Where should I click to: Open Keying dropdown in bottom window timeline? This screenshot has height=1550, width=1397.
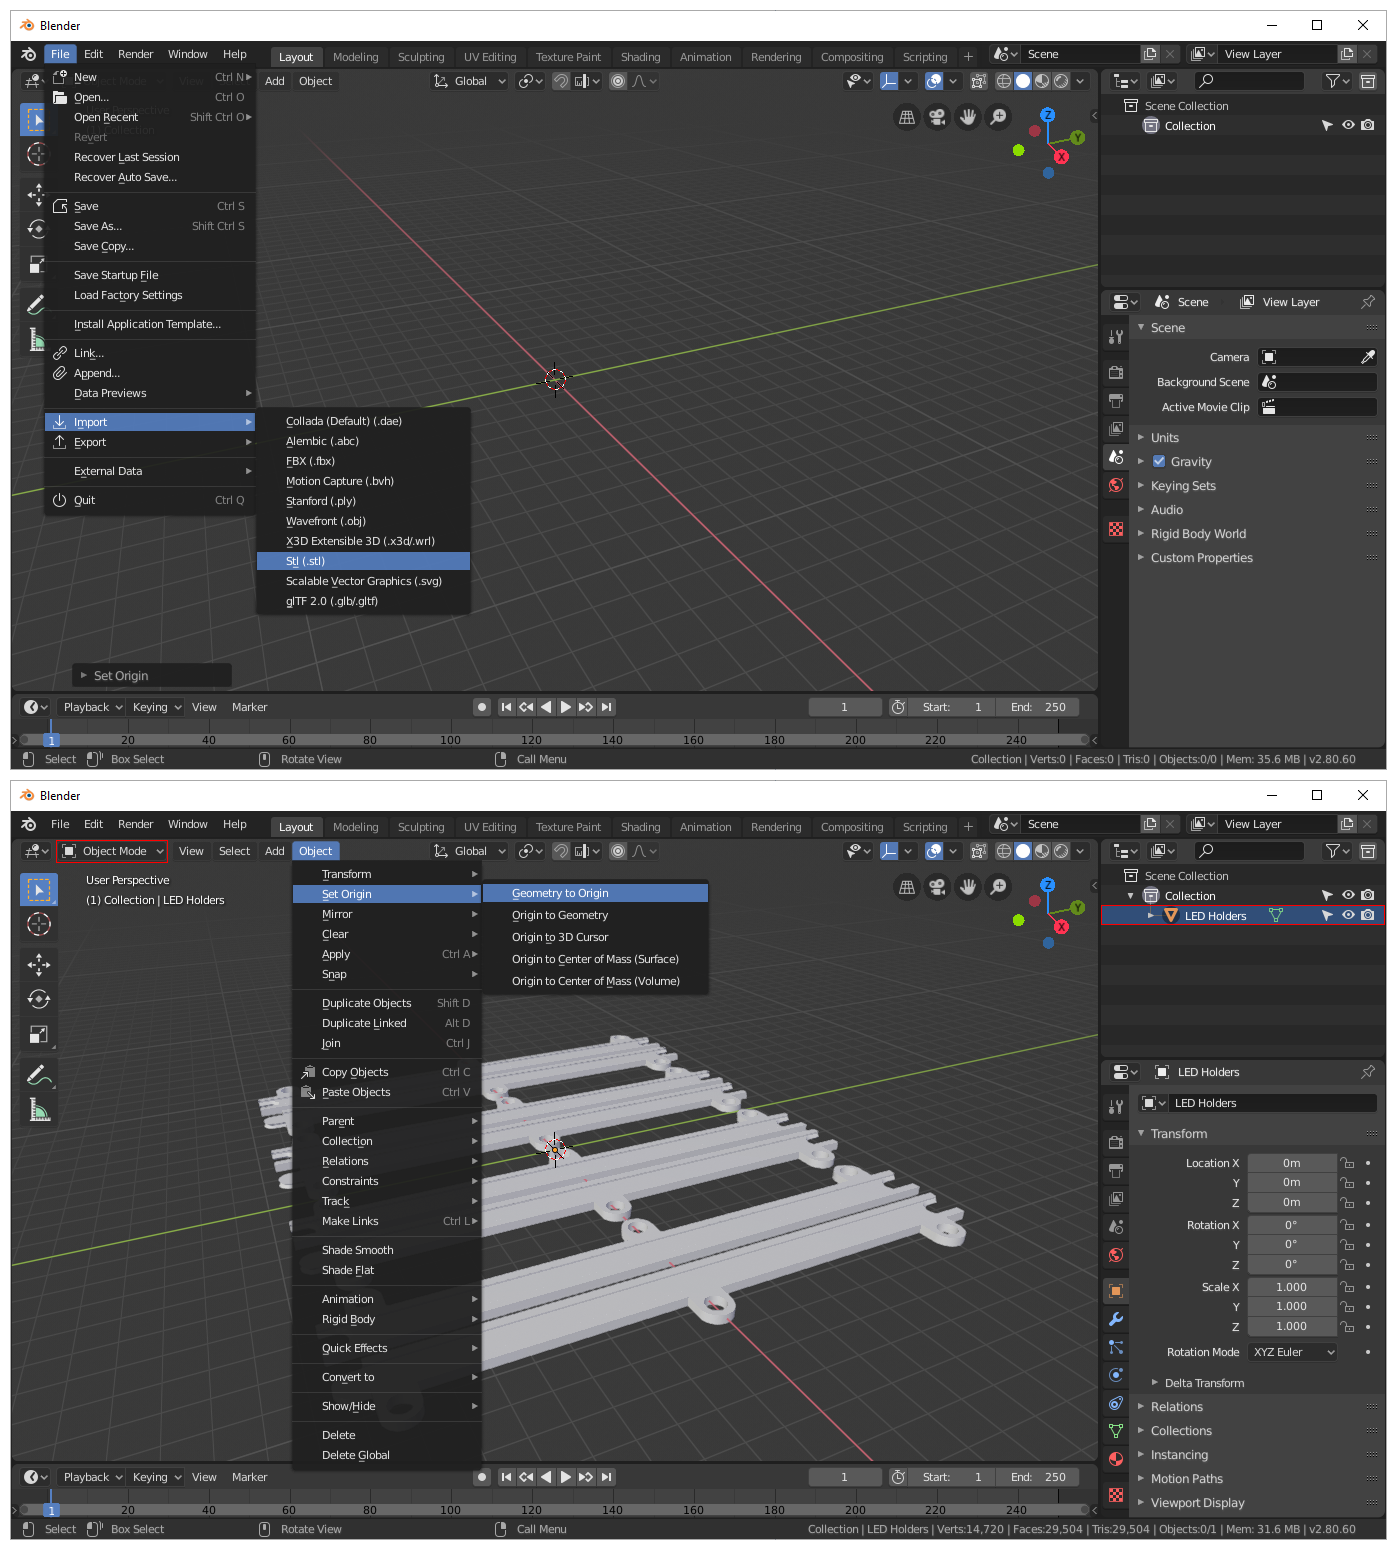pos(156,1477)
